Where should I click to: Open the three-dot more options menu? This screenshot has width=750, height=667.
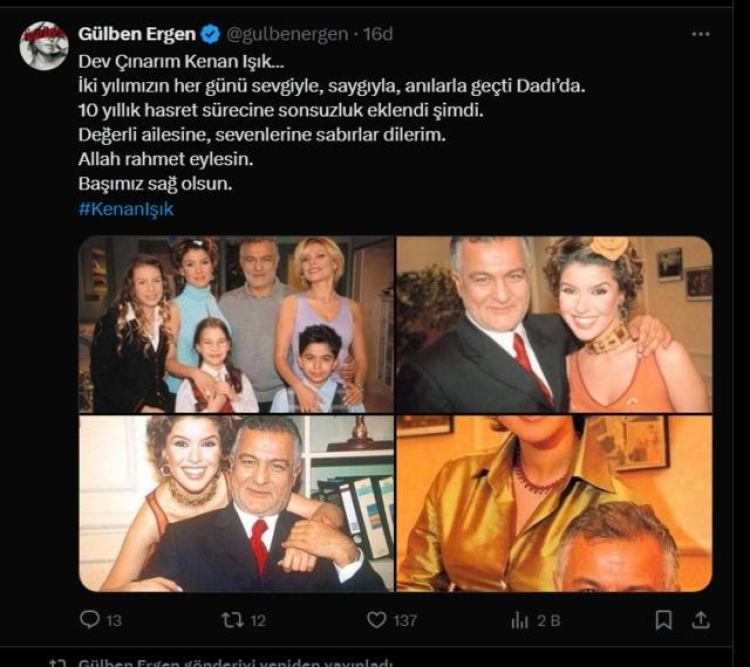(x=700, y=33)
